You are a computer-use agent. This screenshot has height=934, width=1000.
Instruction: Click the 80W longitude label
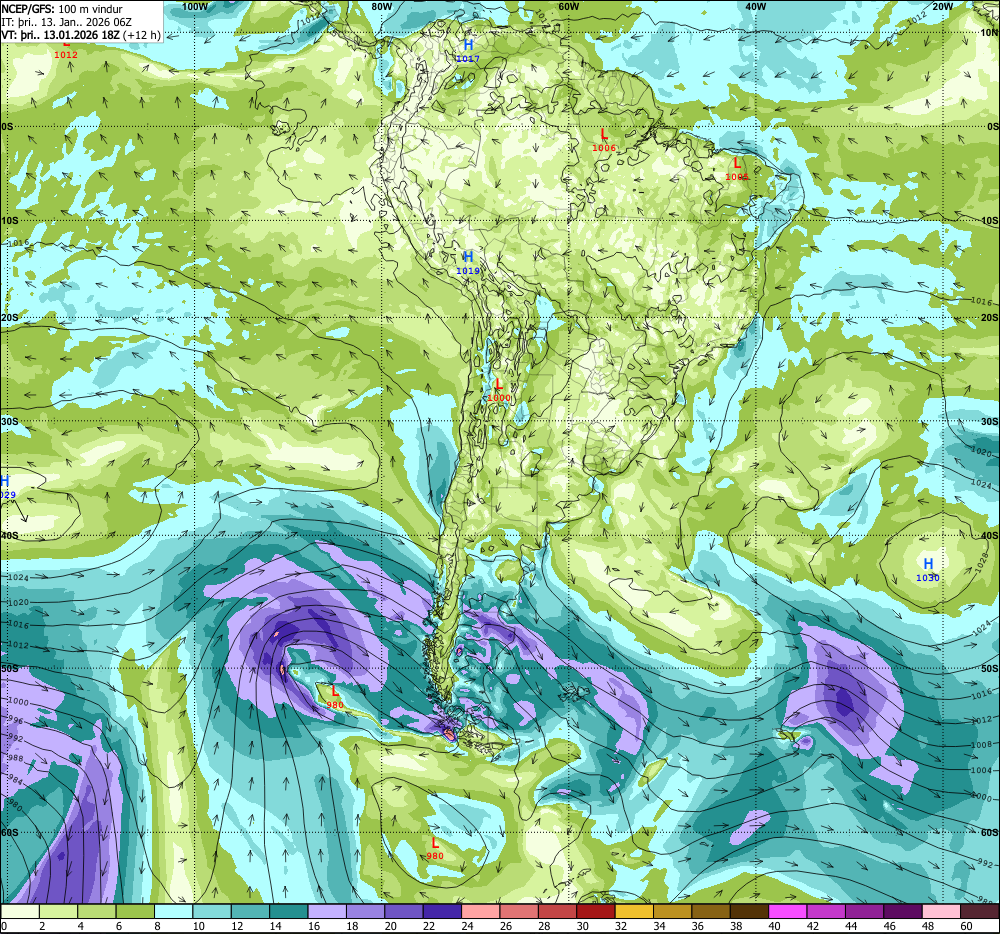pyautogui.click(x=381, y=6)
